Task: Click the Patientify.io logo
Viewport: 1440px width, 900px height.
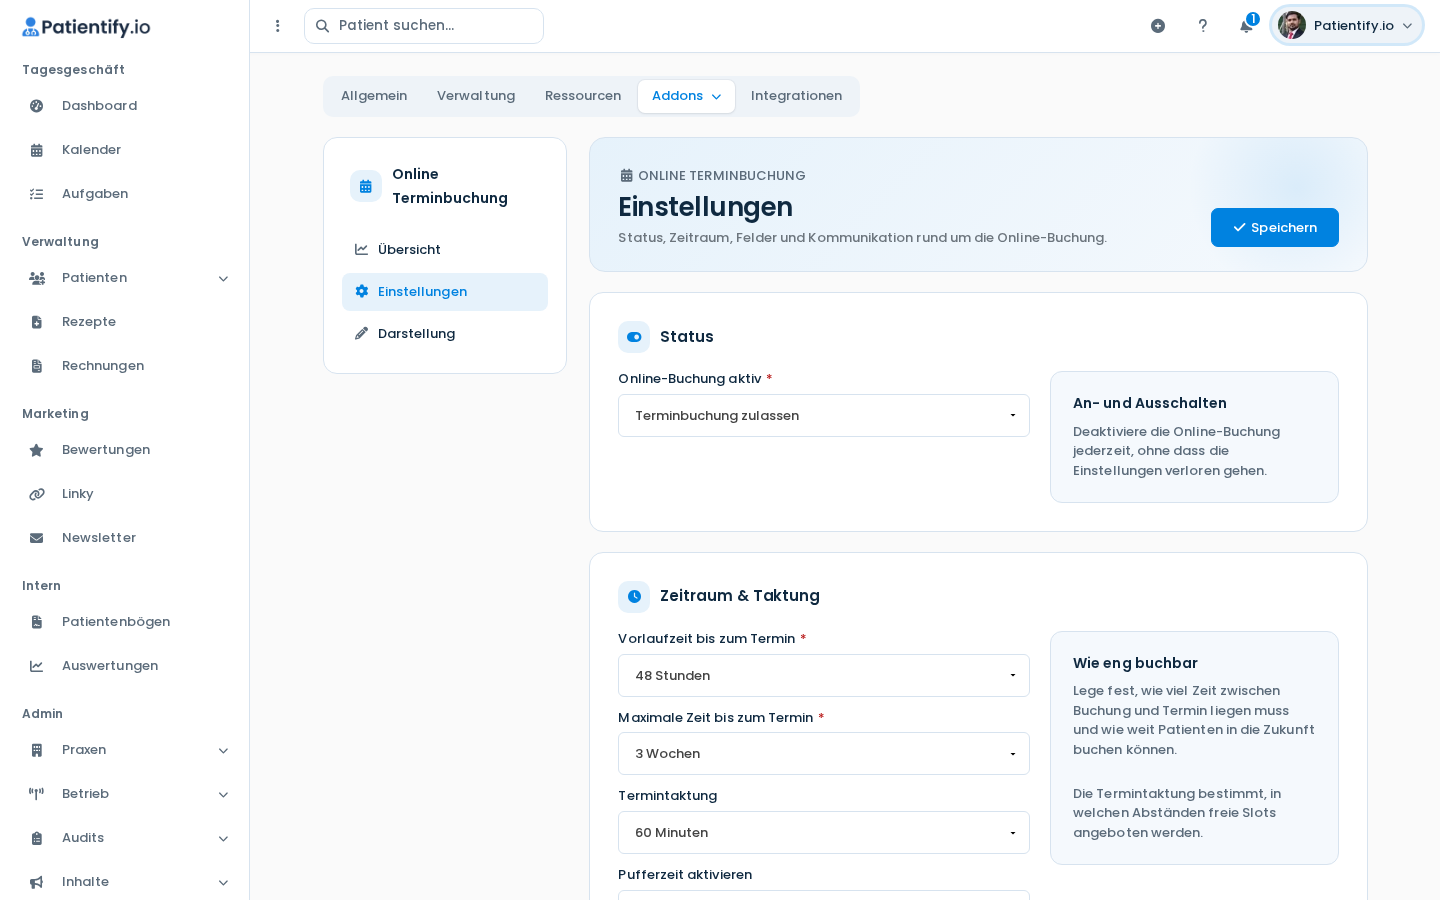Action: (86, 27)
